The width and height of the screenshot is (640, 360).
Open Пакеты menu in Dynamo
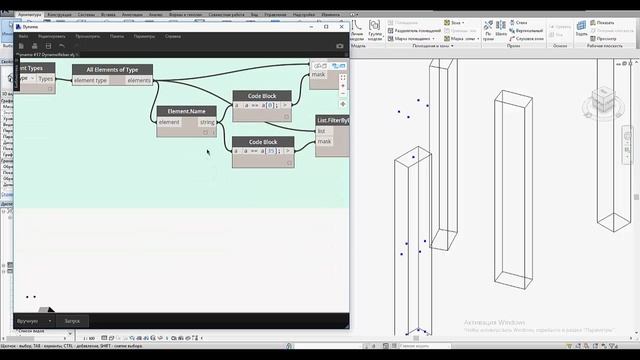117,36
